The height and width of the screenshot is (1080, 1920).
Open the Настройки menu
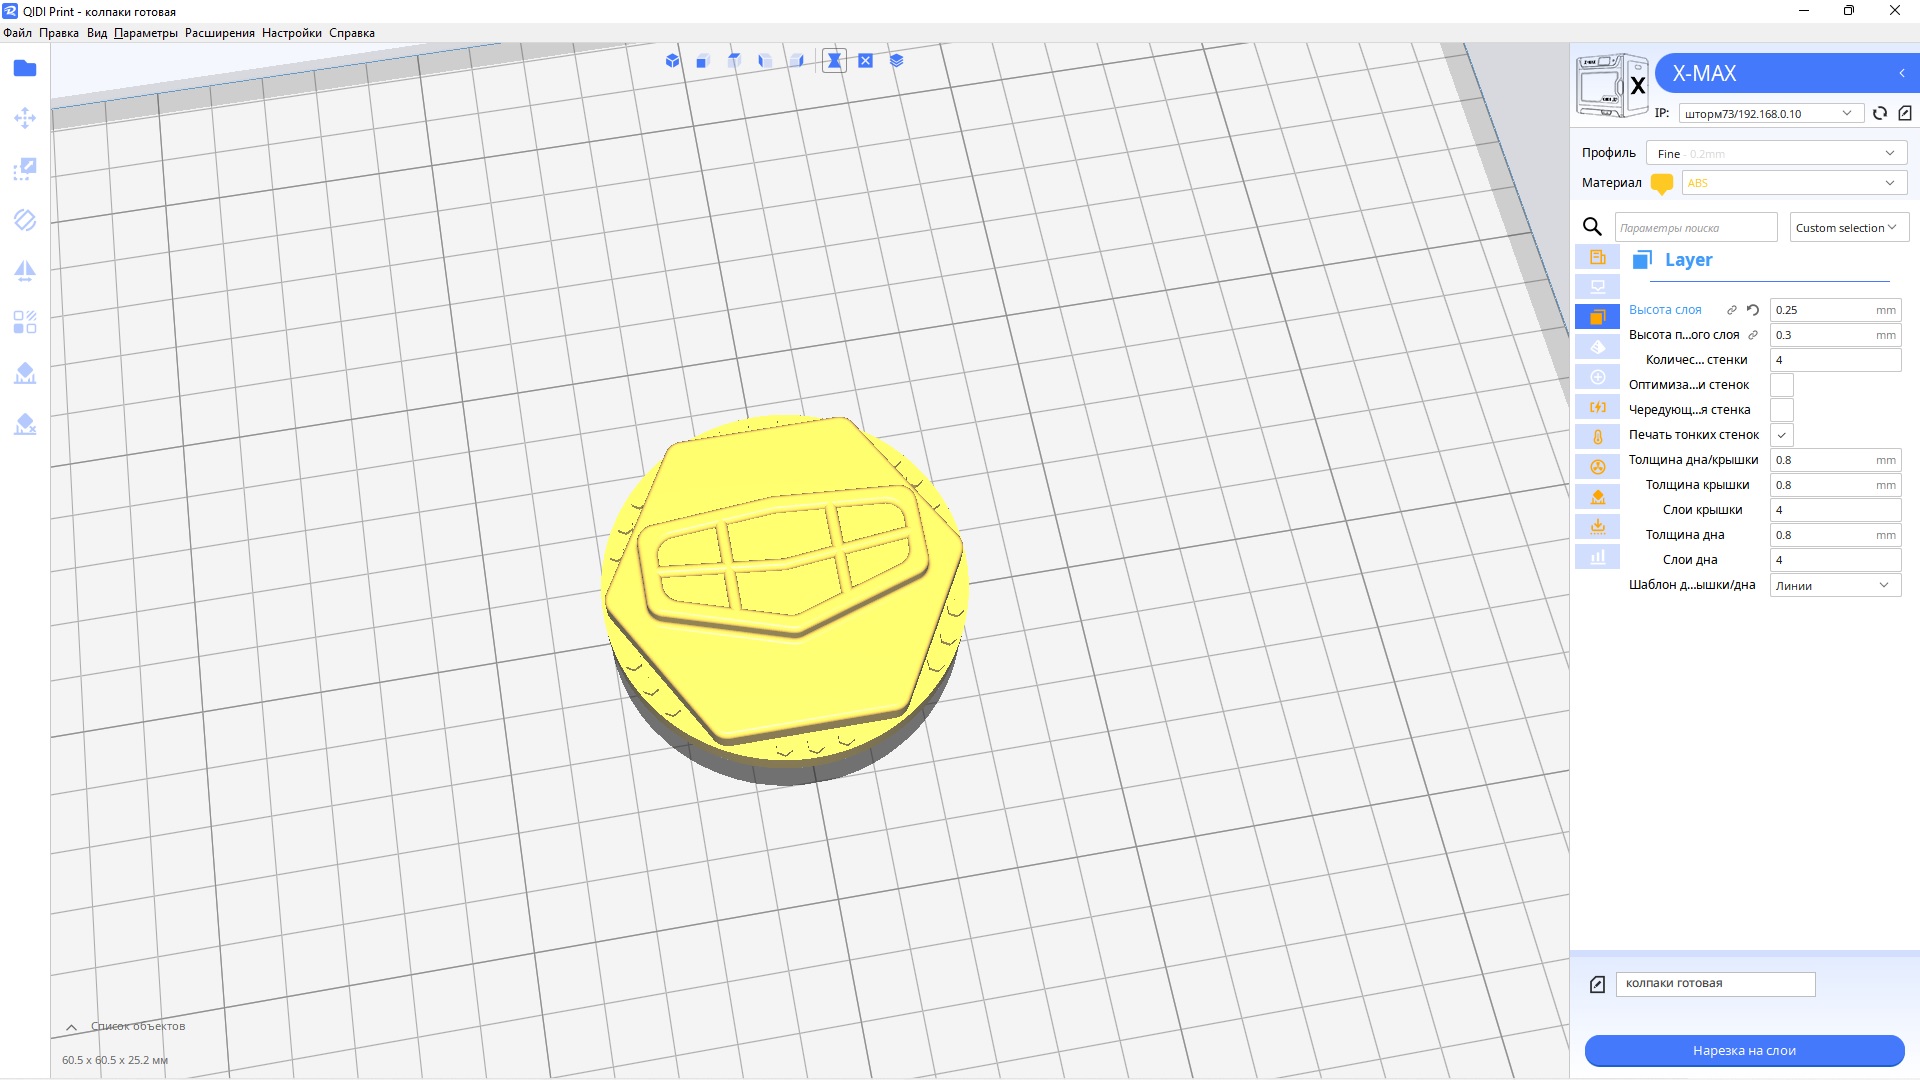click(292, 33)
